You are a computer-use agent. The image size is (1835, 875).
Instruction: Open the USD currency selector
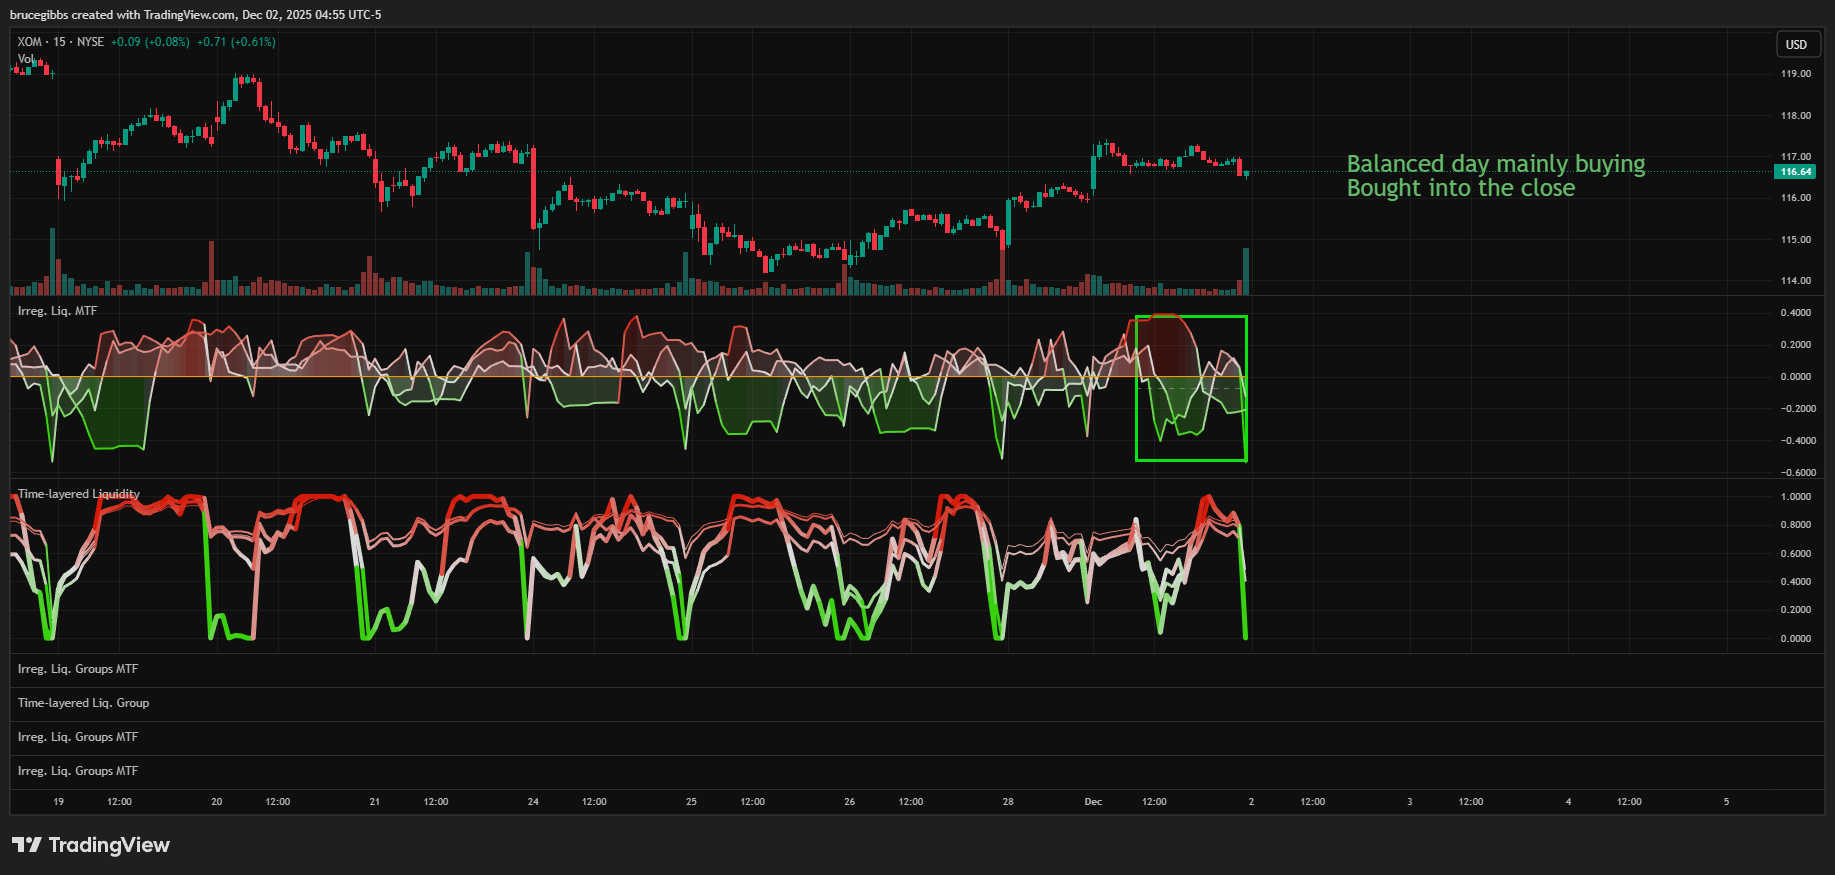pos(1796,44)
